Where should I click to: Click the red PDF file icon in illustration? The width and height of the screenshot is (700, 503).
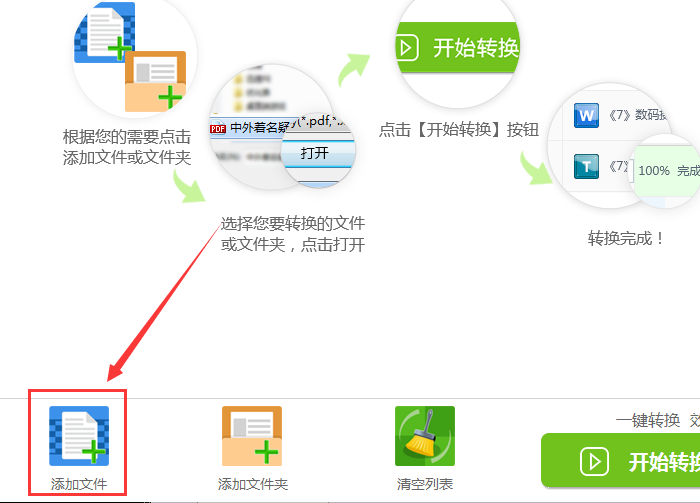tap(218, 129)
